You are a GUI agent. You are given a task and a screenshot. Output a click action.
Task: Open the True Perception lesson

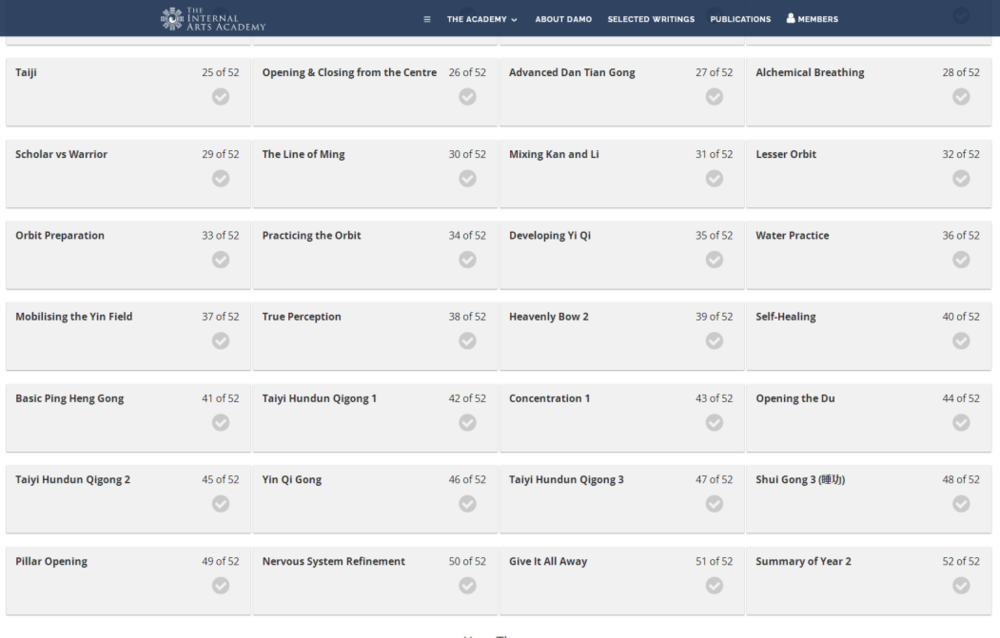301,317
